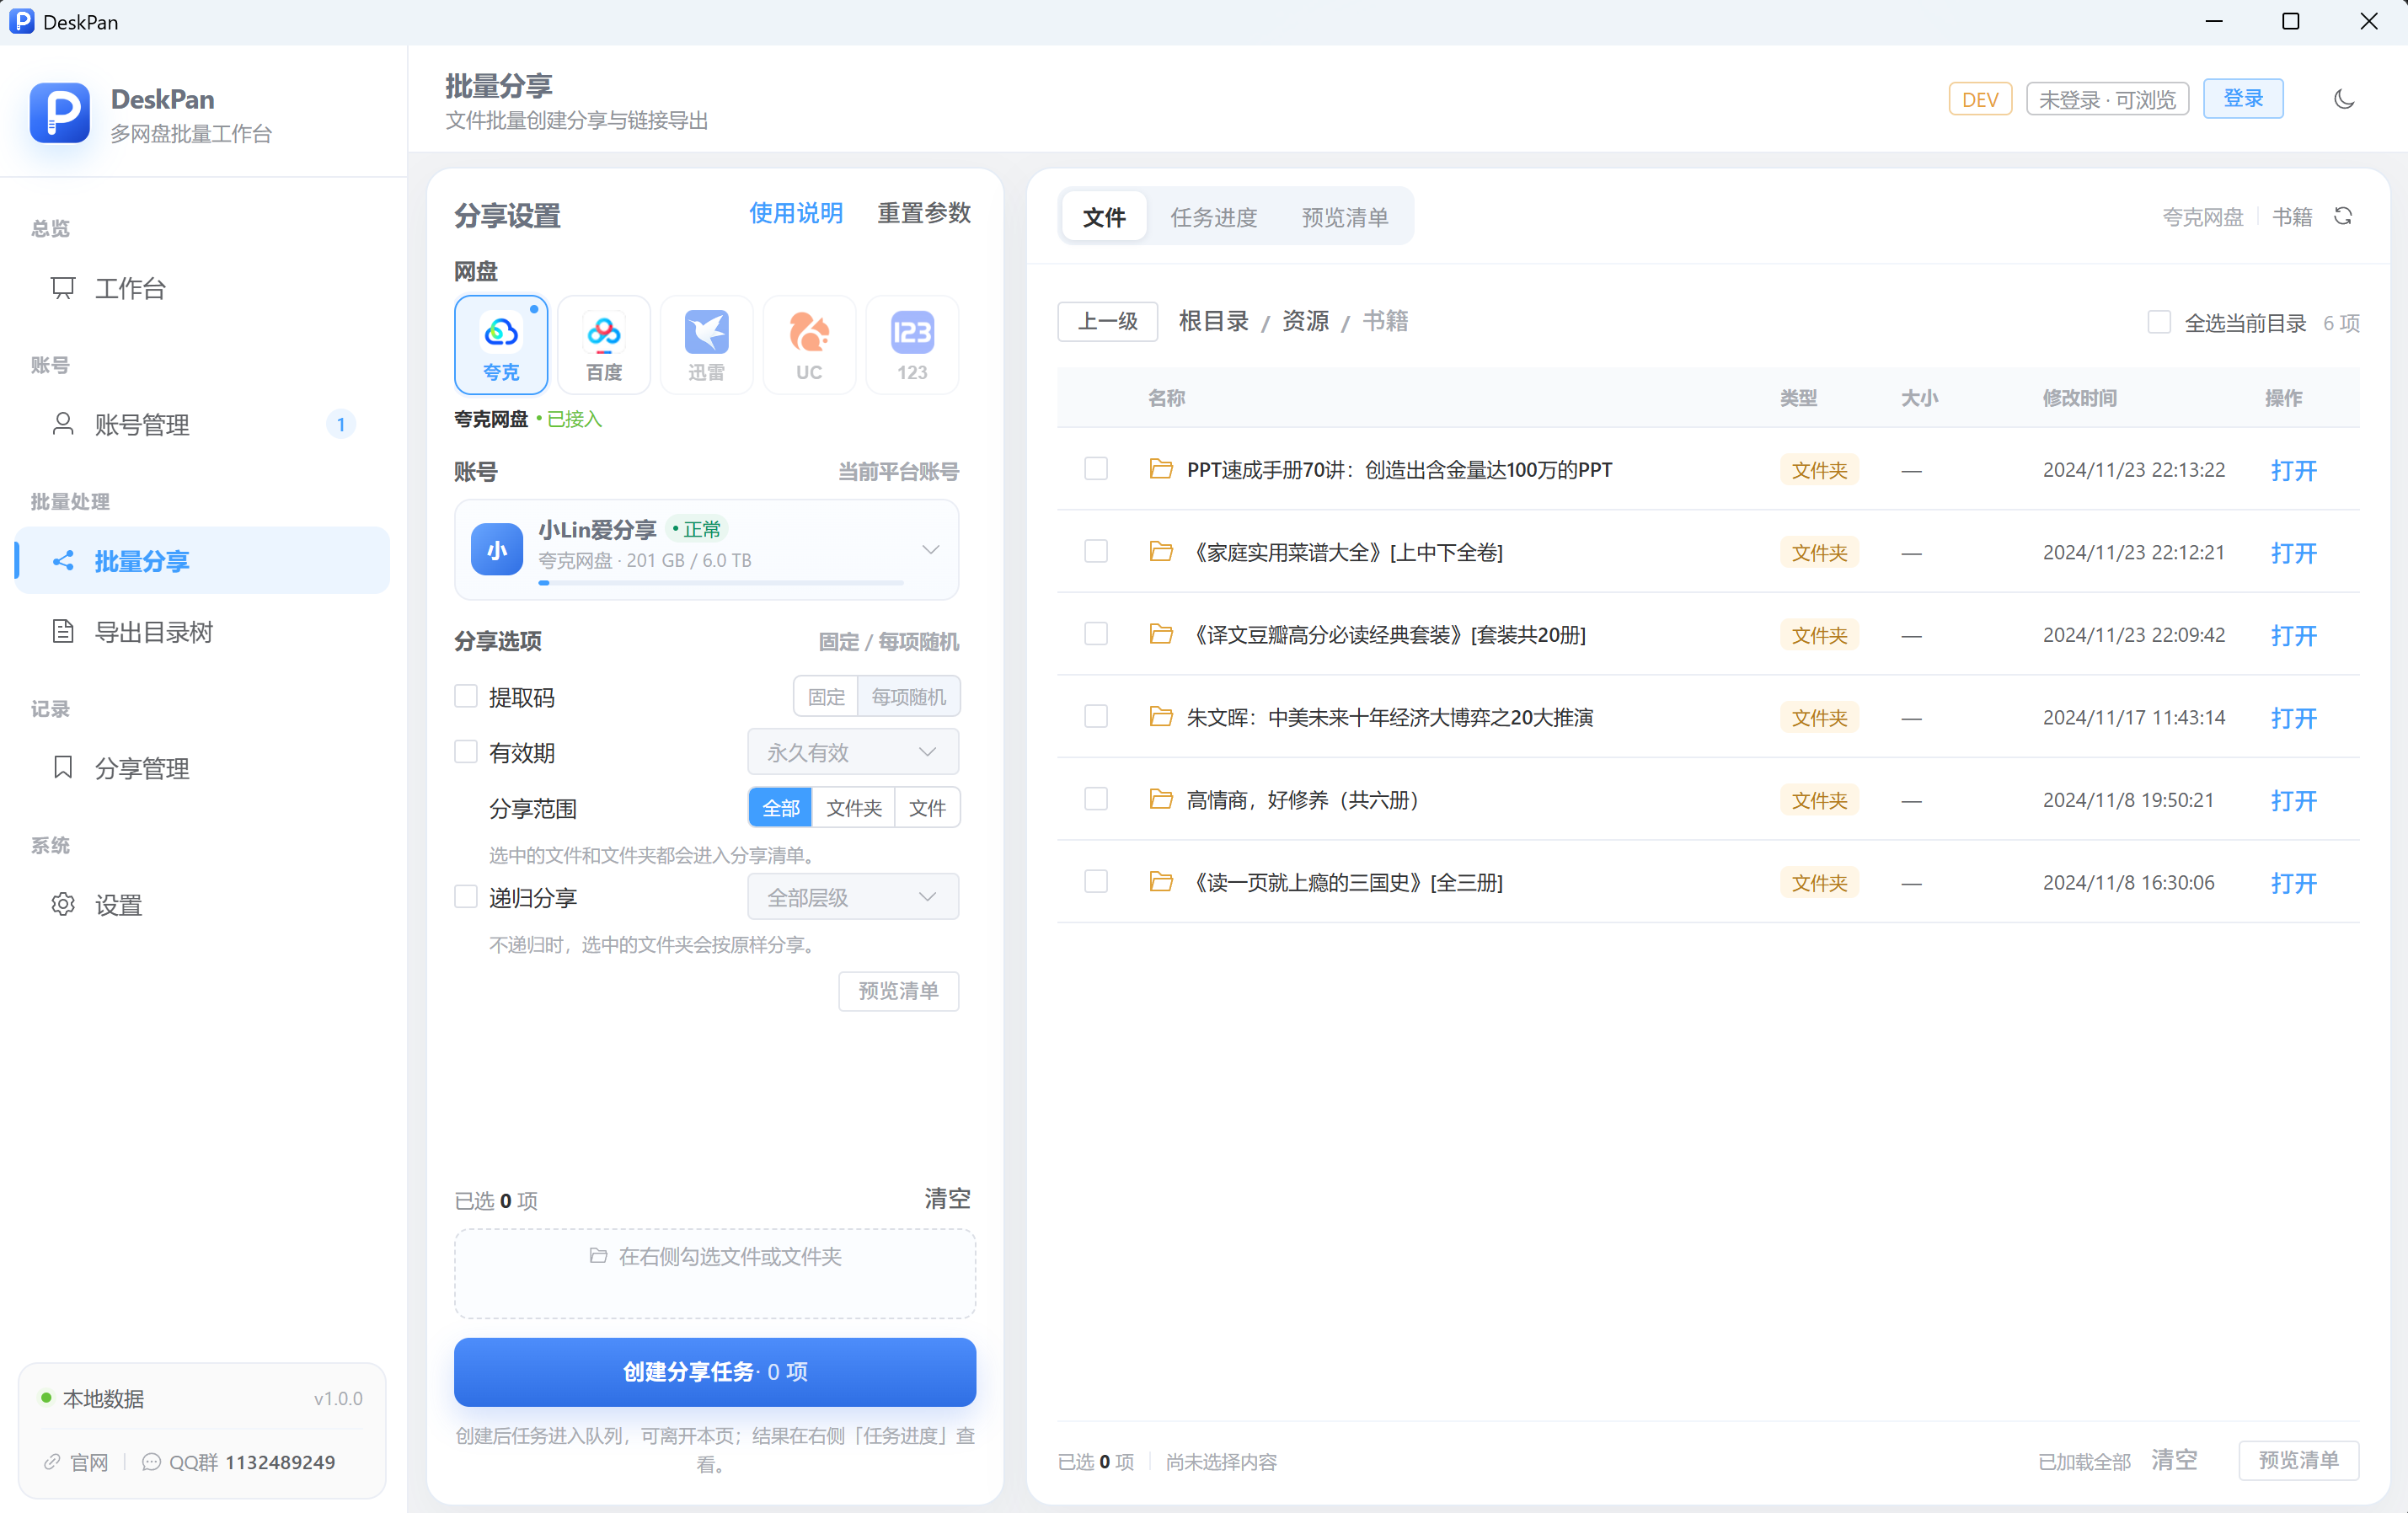Screen dimensions: 2408x1513
Task: Open the 永久有效 validity dropdown
Action: pyautogui.click(x=853, y=752)
